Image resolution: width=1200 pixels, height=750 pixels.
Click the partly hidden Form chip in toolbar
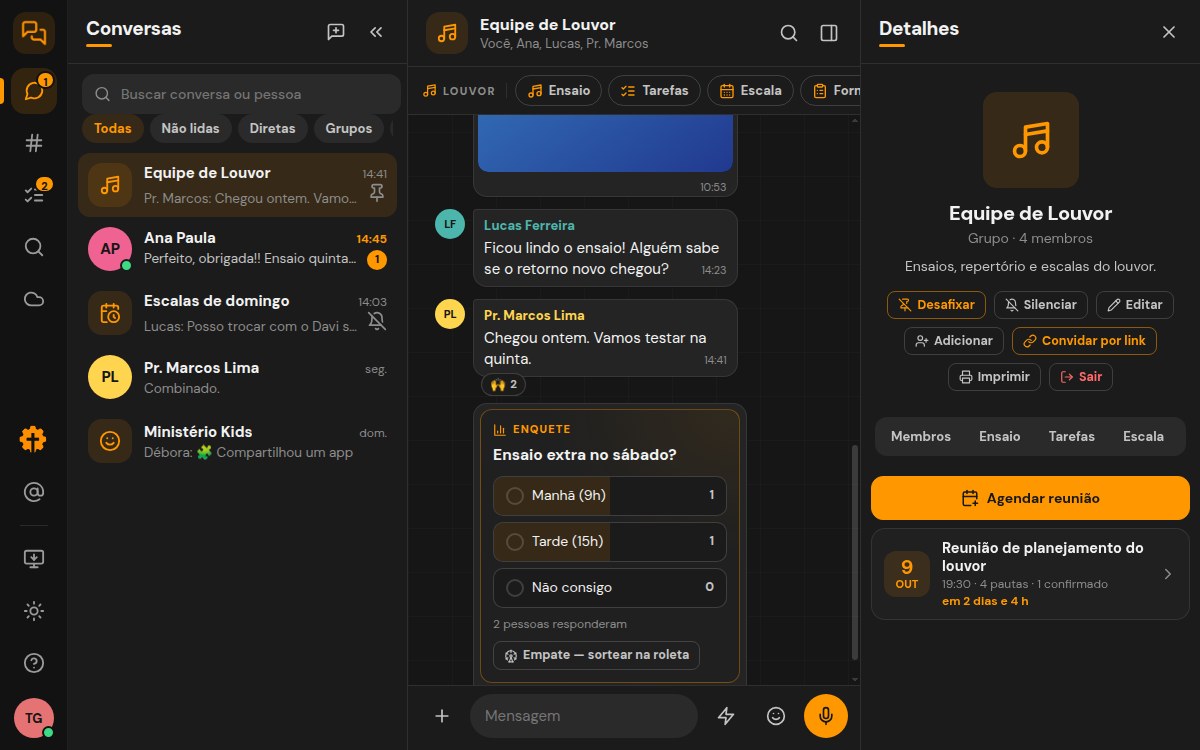(x=830, y=90)
